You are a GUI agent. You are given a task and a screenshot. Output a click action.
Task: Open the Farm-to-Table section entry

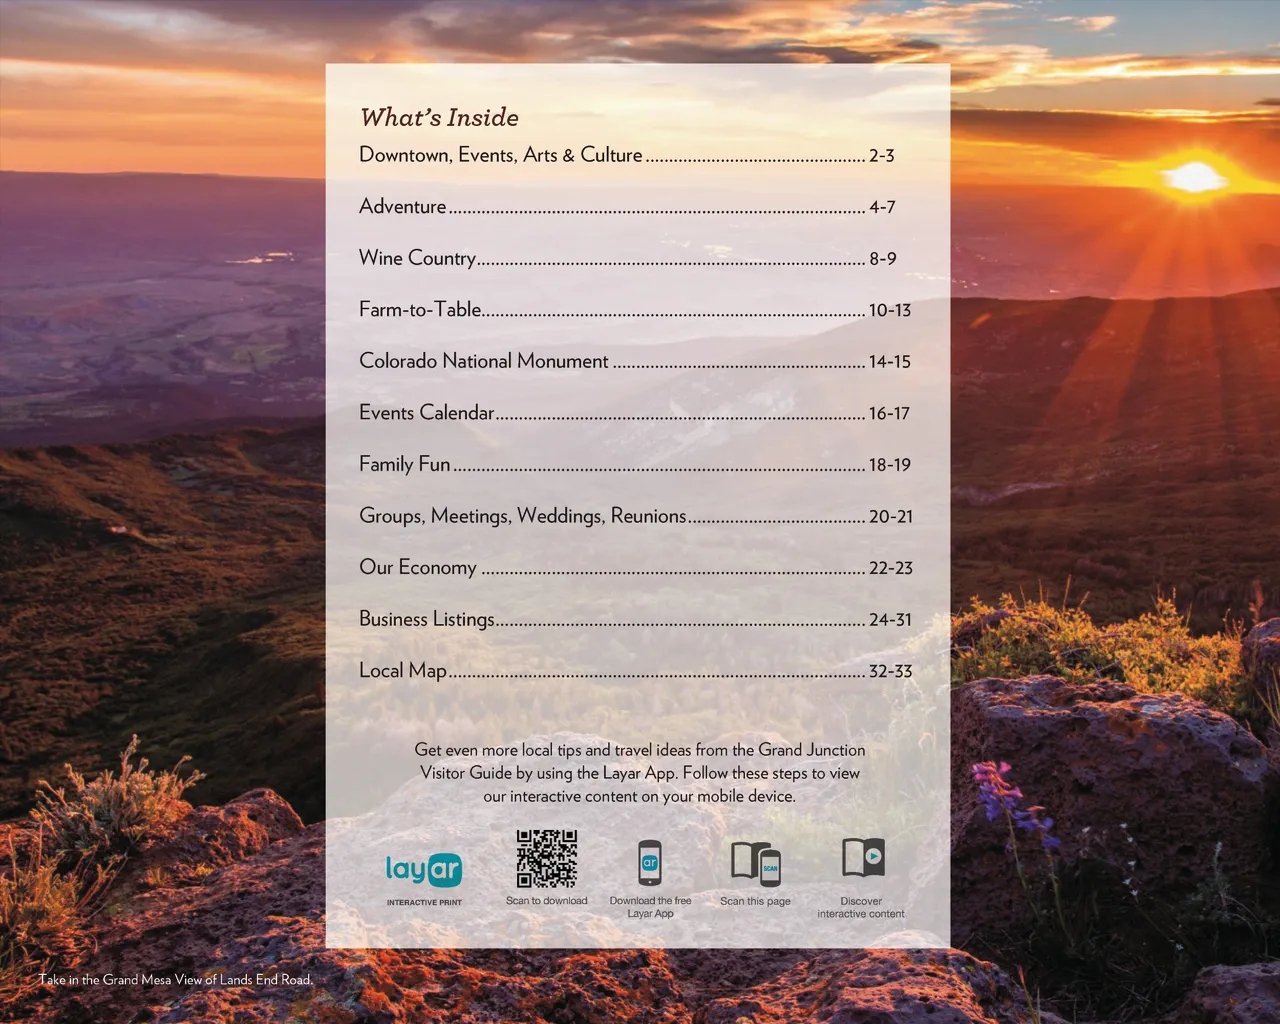coord(421,310)
